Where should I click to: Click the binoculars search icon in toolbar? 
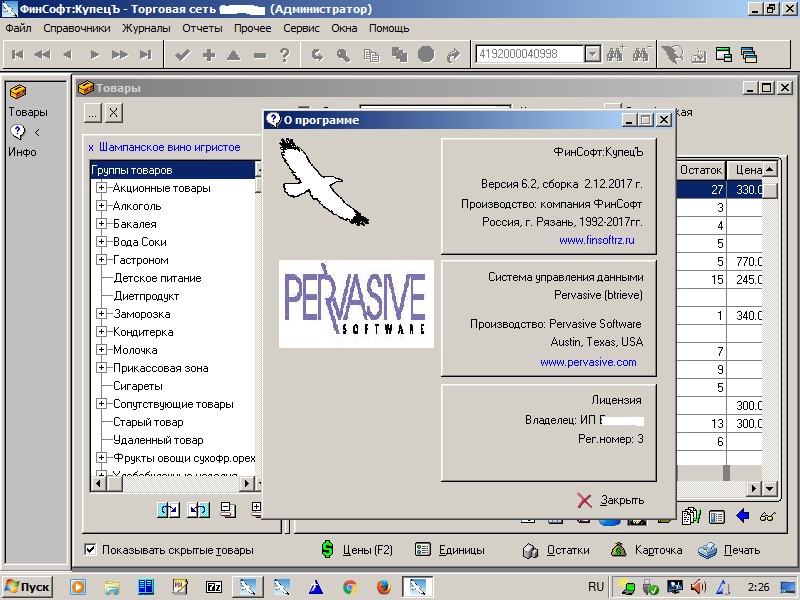pyautogui.click(x=615, y=55)
